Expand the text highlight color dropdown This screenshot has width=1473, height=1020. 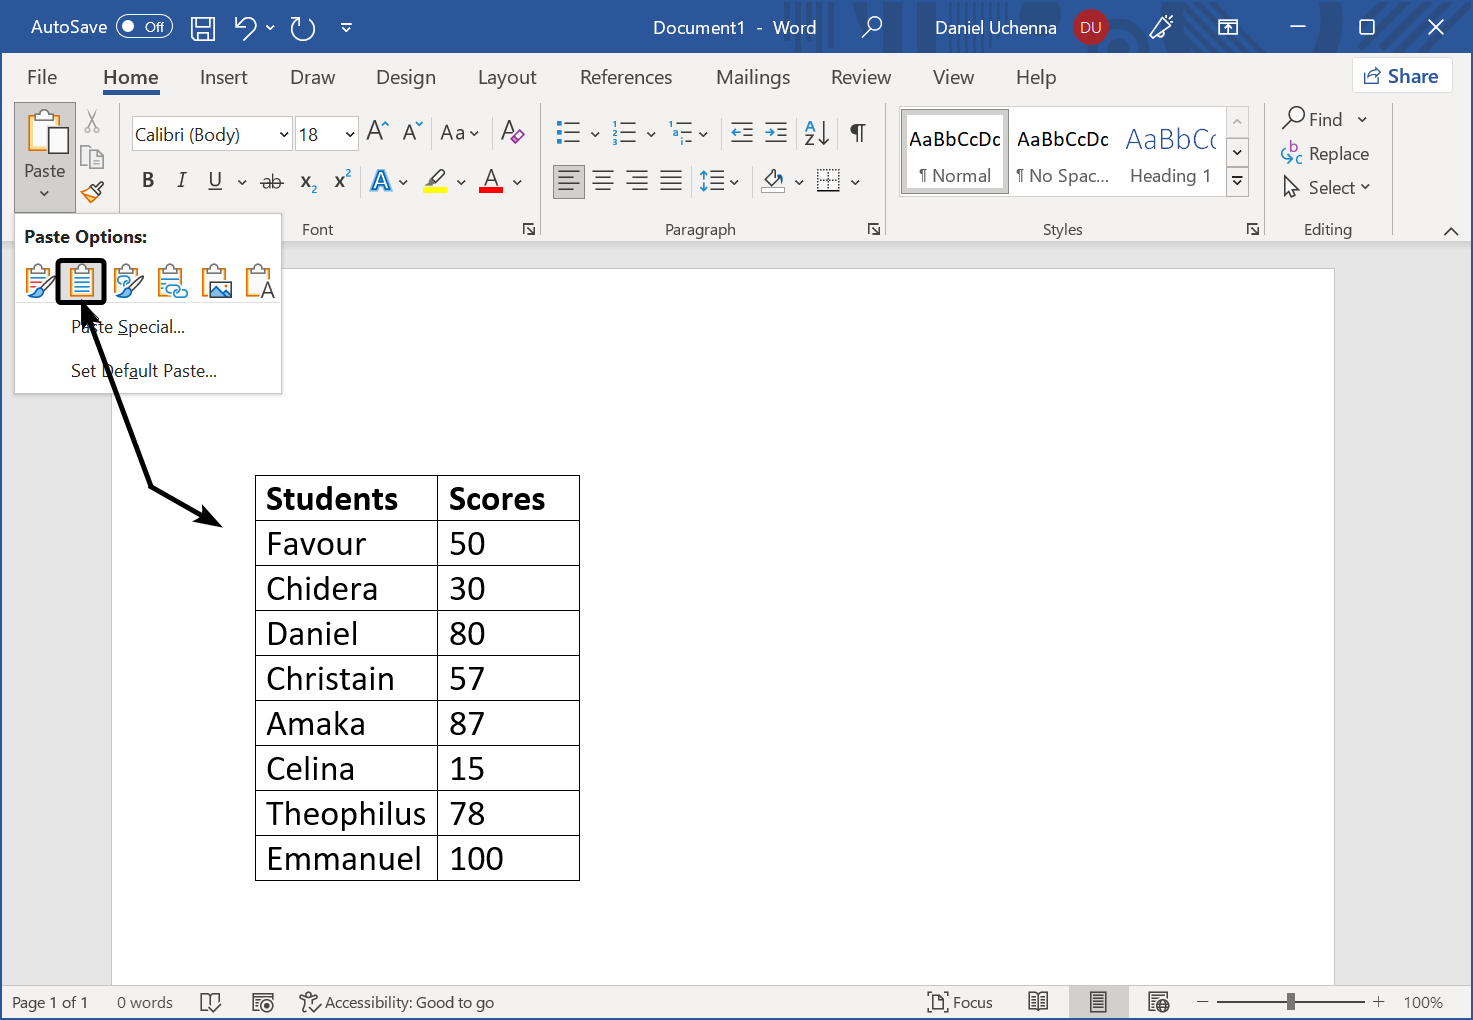460,181
